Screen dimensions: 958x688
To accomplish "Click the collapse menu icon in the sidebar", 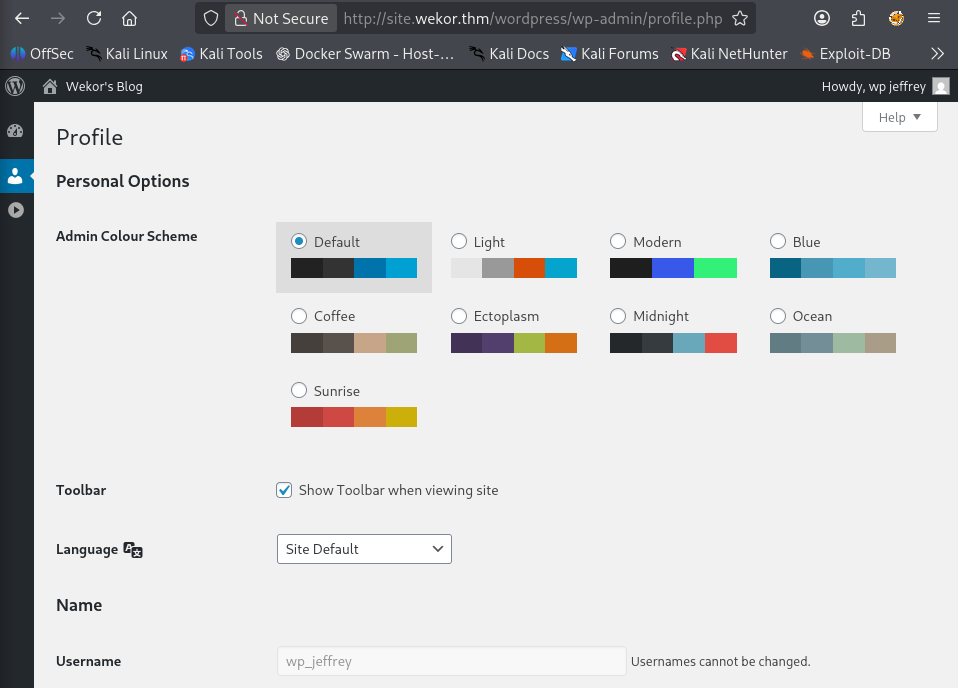I will tap(16, 210).
